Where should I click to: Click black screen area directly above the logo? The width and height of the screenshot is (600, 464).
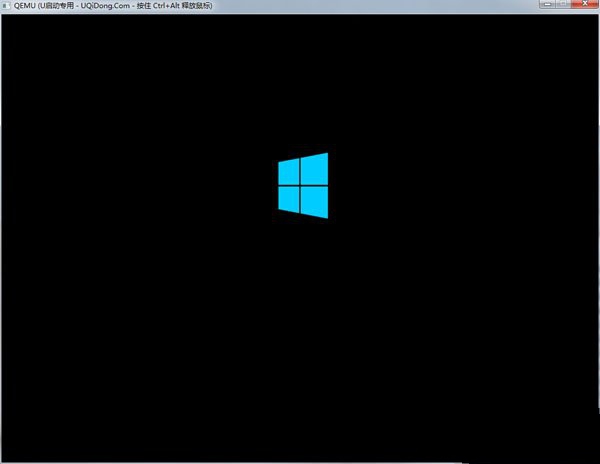click(303, 120)
